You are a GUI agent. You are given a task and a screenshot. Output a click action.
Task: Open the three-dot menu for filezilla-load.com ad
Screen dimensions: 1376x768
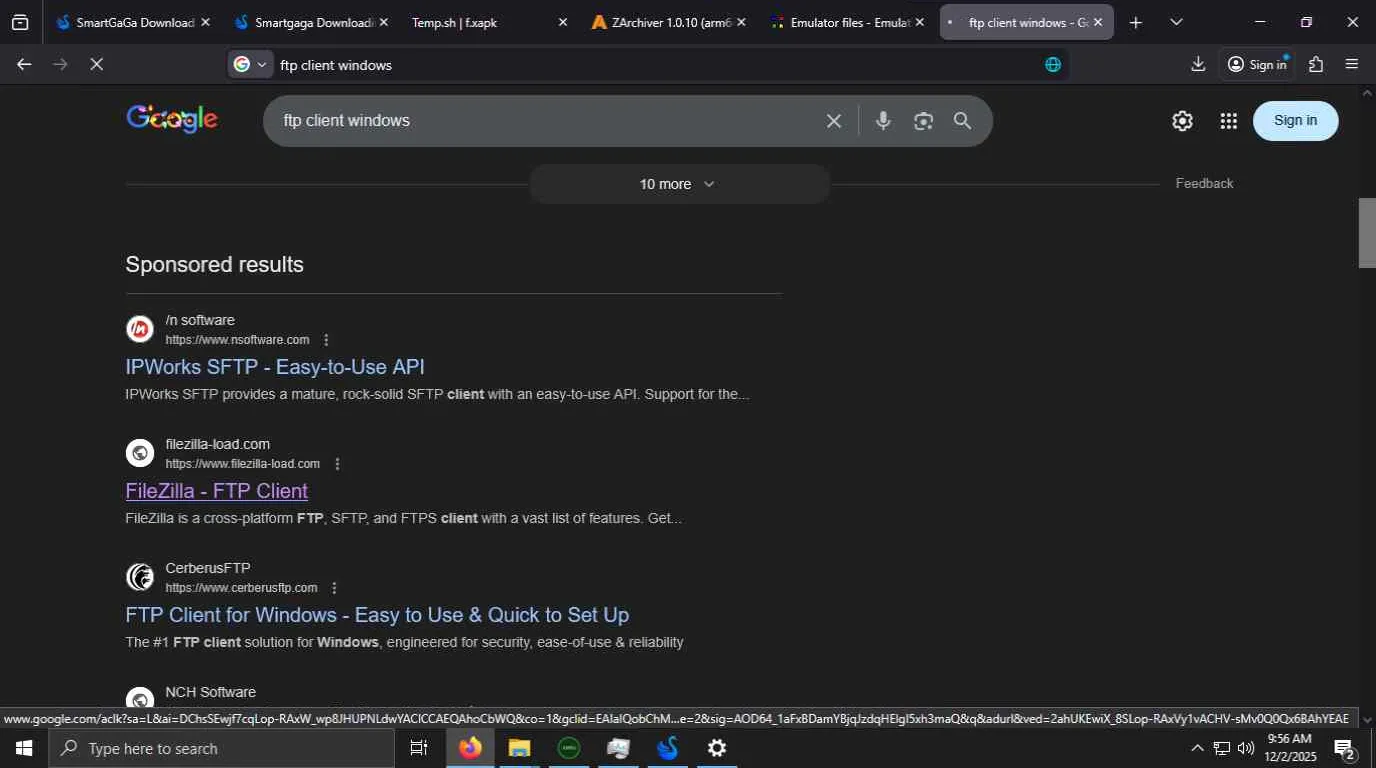point(337,464)
